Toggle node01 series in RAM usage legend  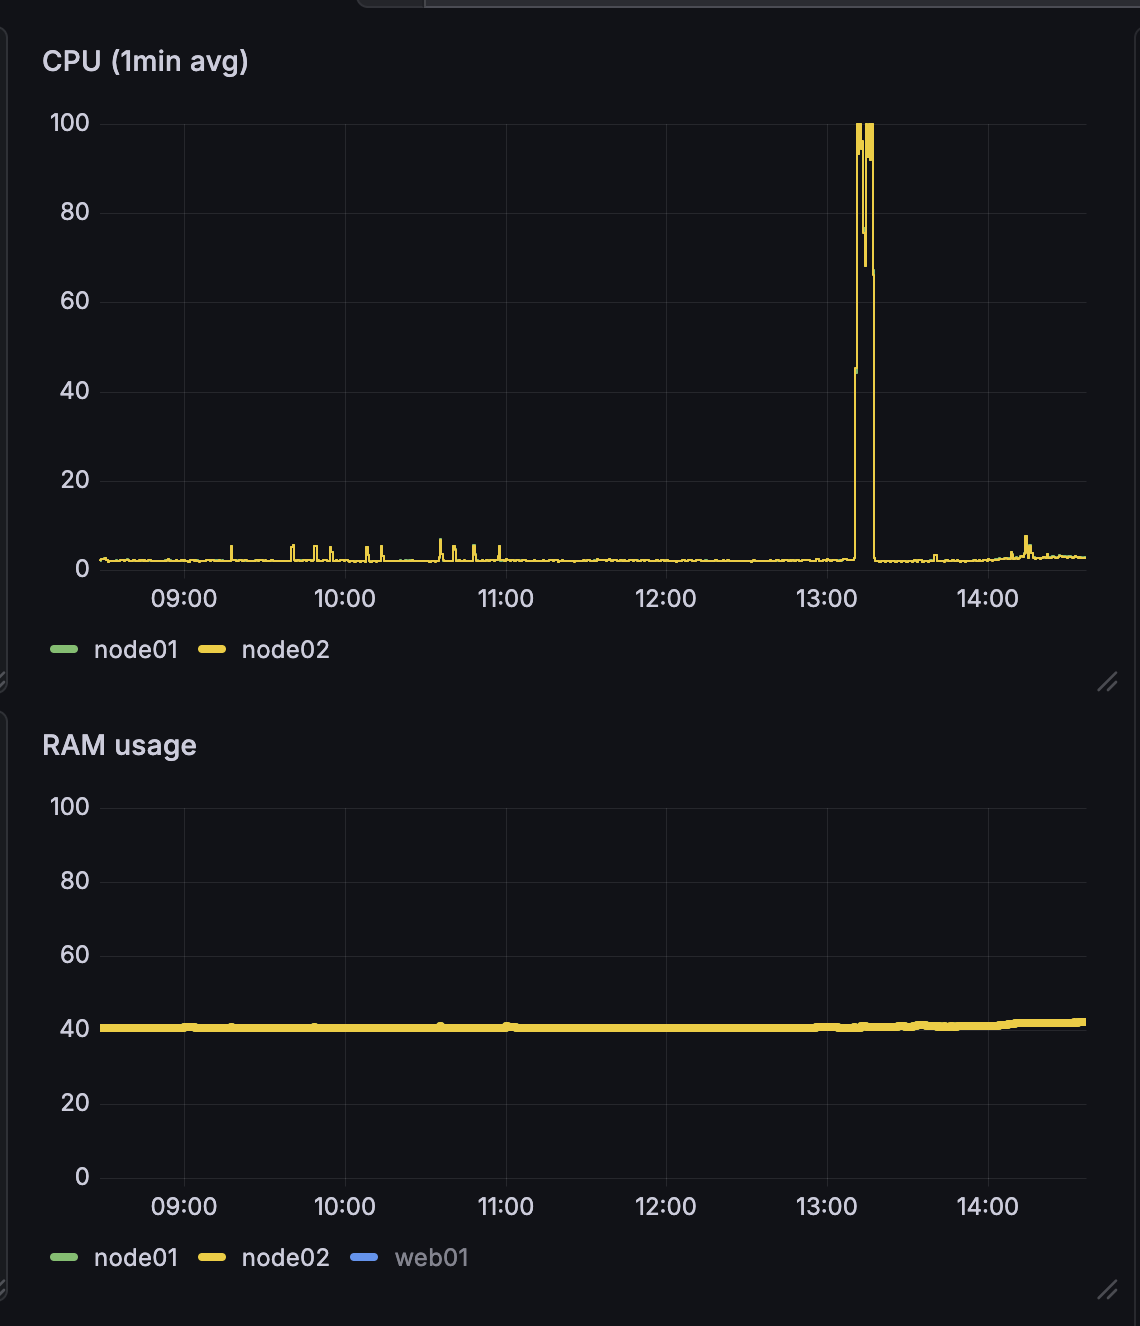135,1258
